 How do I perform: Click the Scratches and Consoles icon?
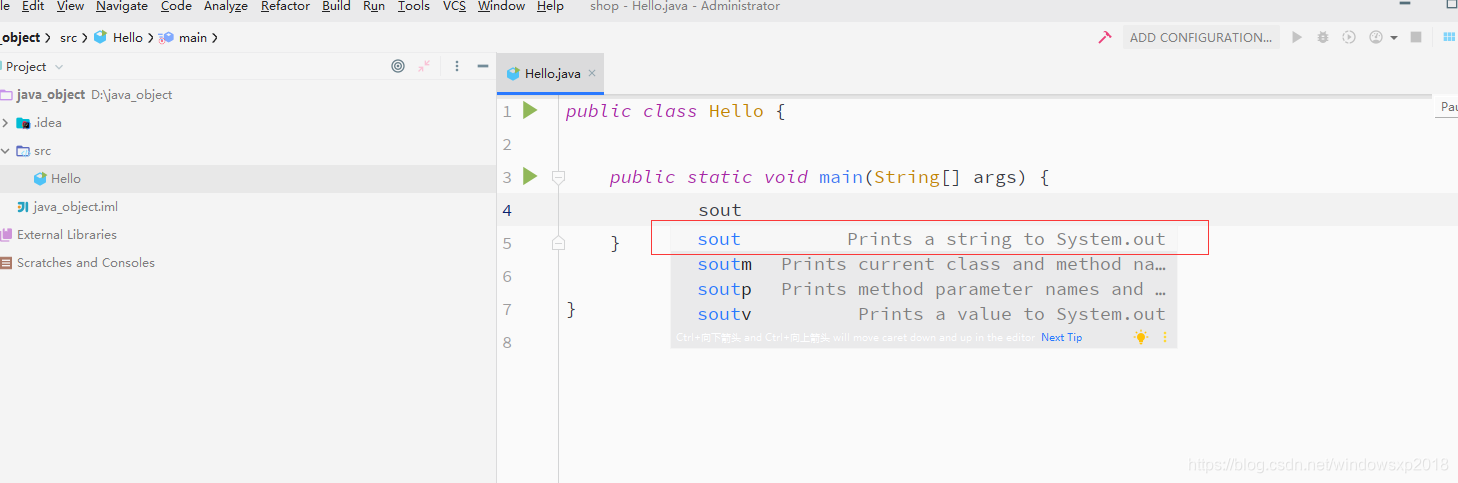tap(6, 263)
